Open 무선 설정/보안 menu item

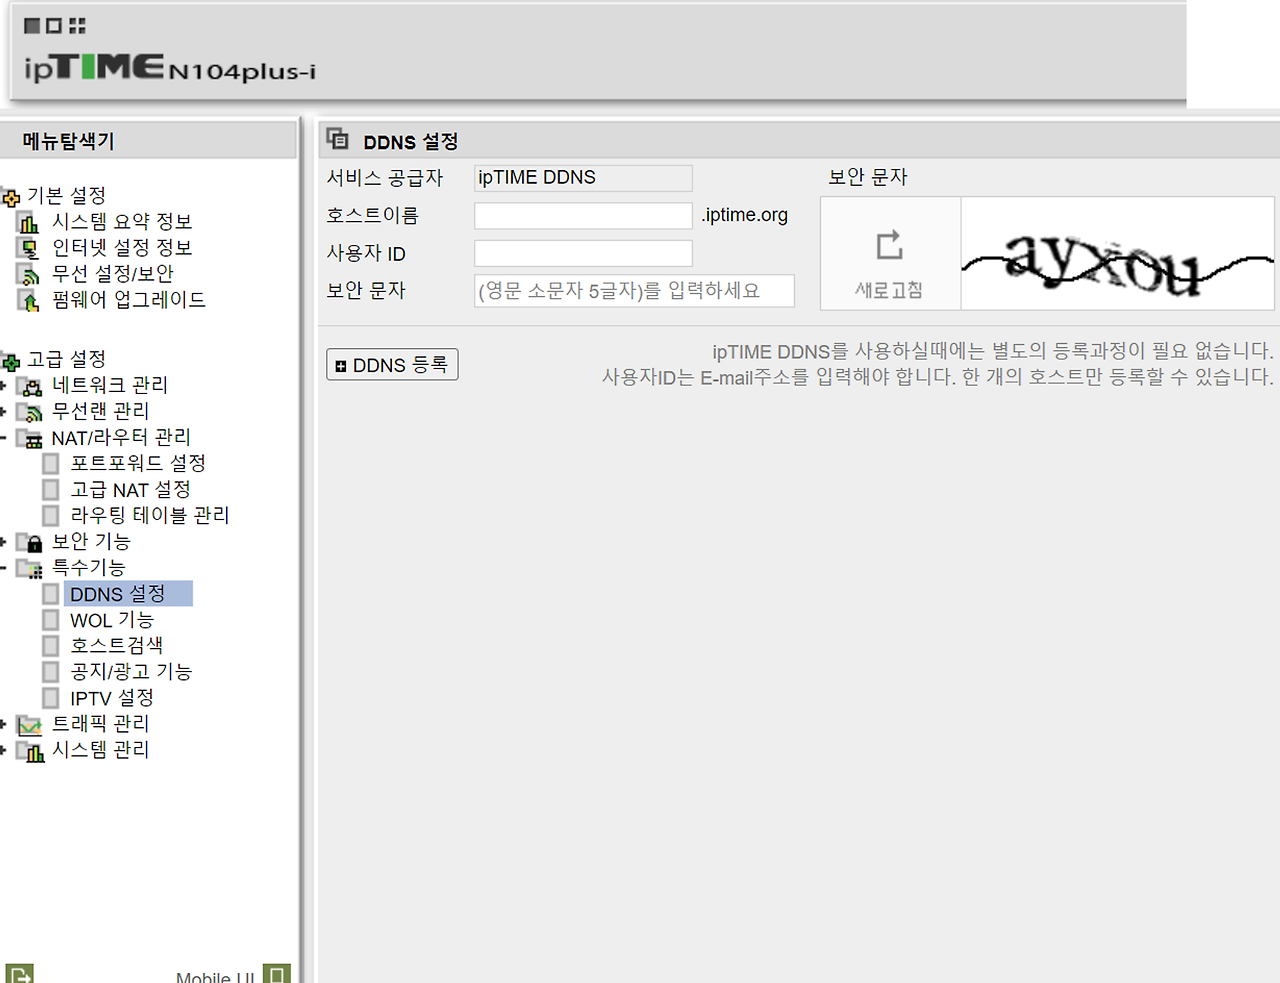click(x=113, y=274)
